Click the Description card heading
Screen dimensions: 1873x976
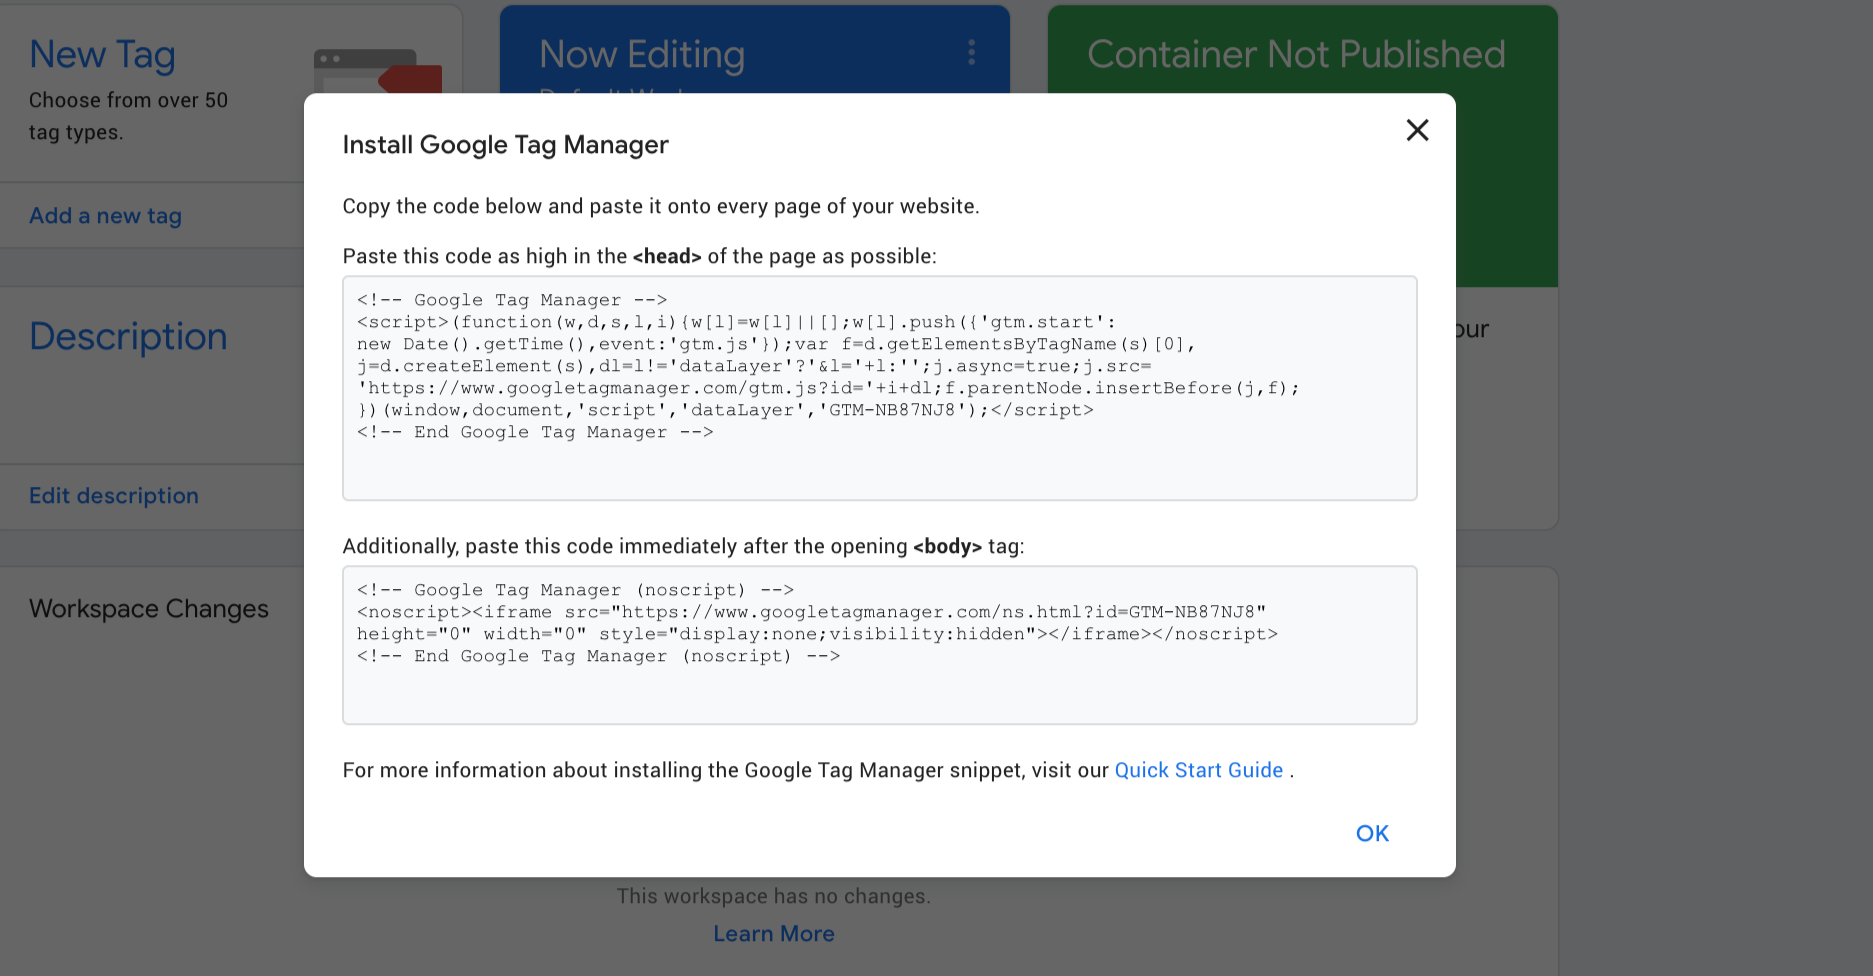[128, 337]
